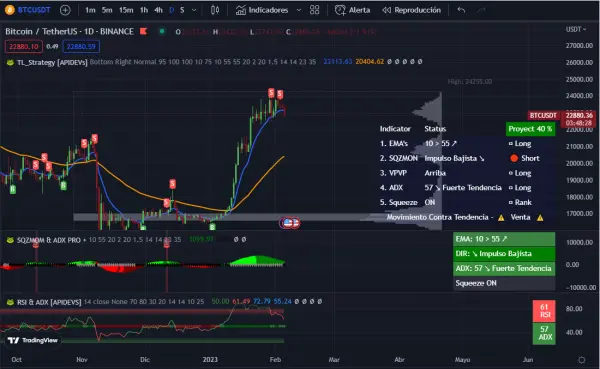Click the 3. VPVP table row label

tap(393, 173)
